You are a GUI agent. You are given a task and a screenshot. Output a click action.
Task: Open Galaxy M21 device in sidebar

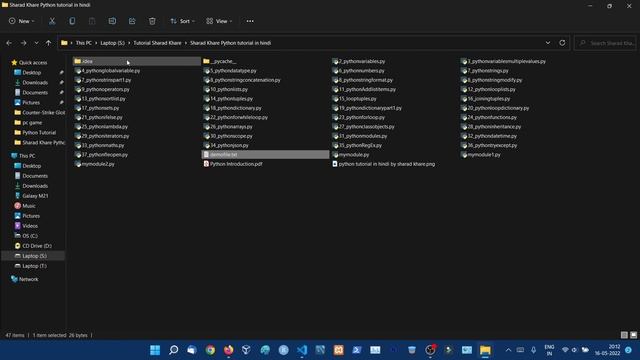(35, 196)
